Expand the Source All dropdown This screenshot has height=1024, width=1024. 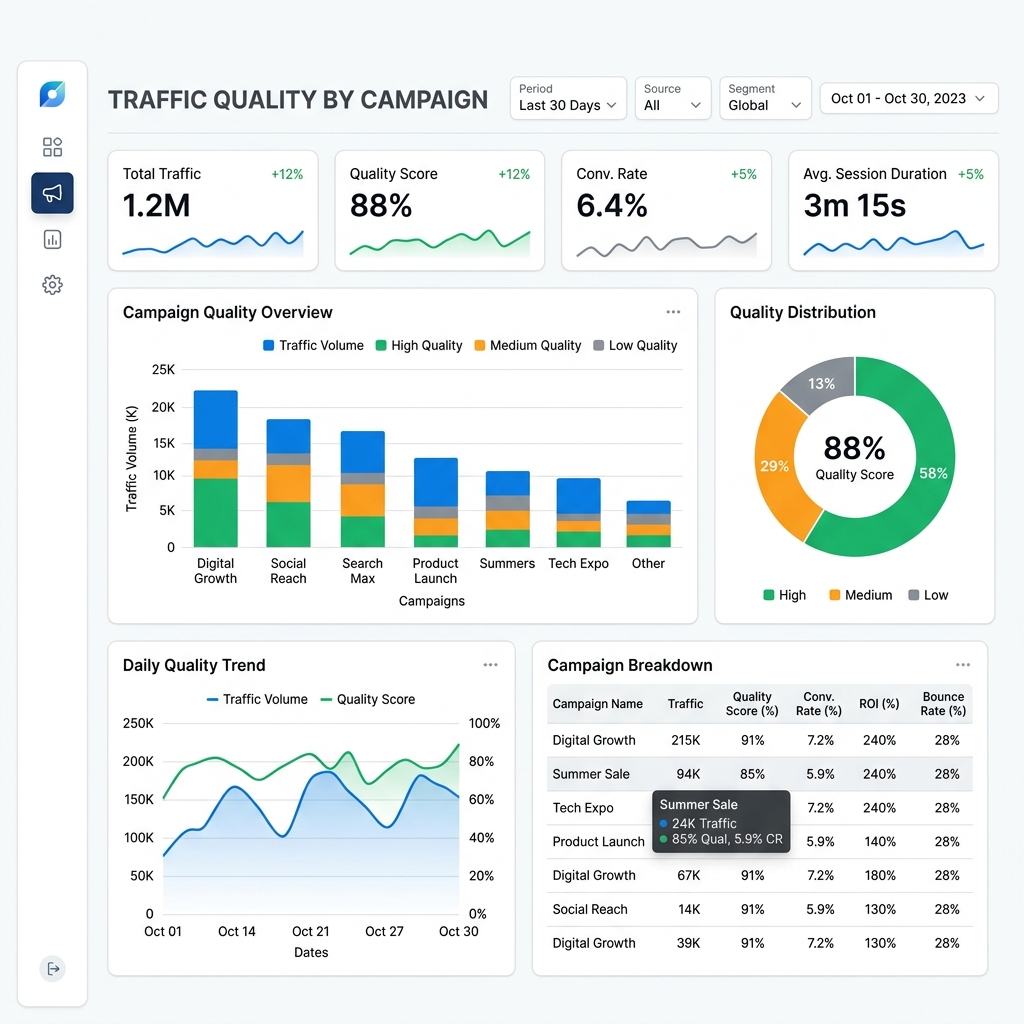coord(673,98)
